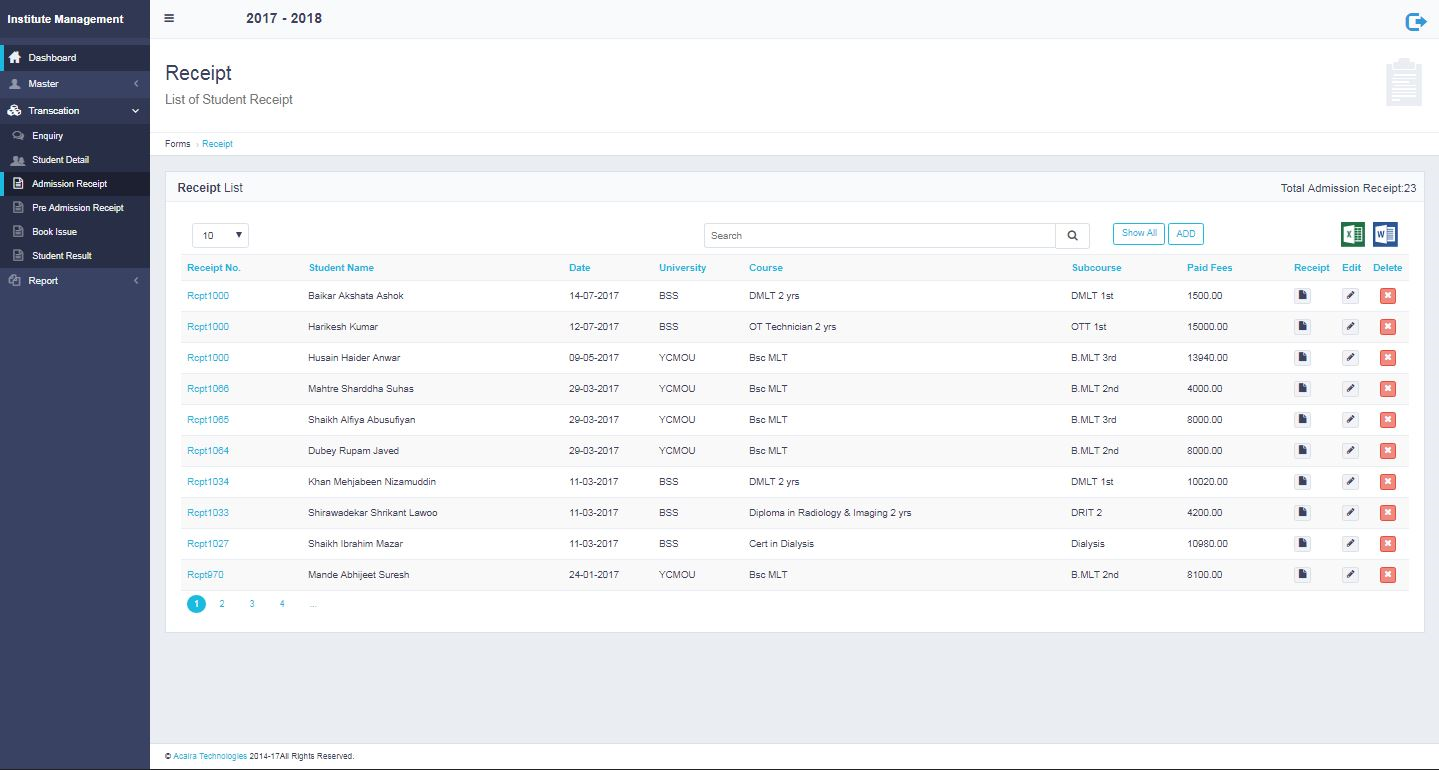The height and width of the screenshot is (770, 1439).
Task: Click the Show All button
Action: coord(1139,234)
